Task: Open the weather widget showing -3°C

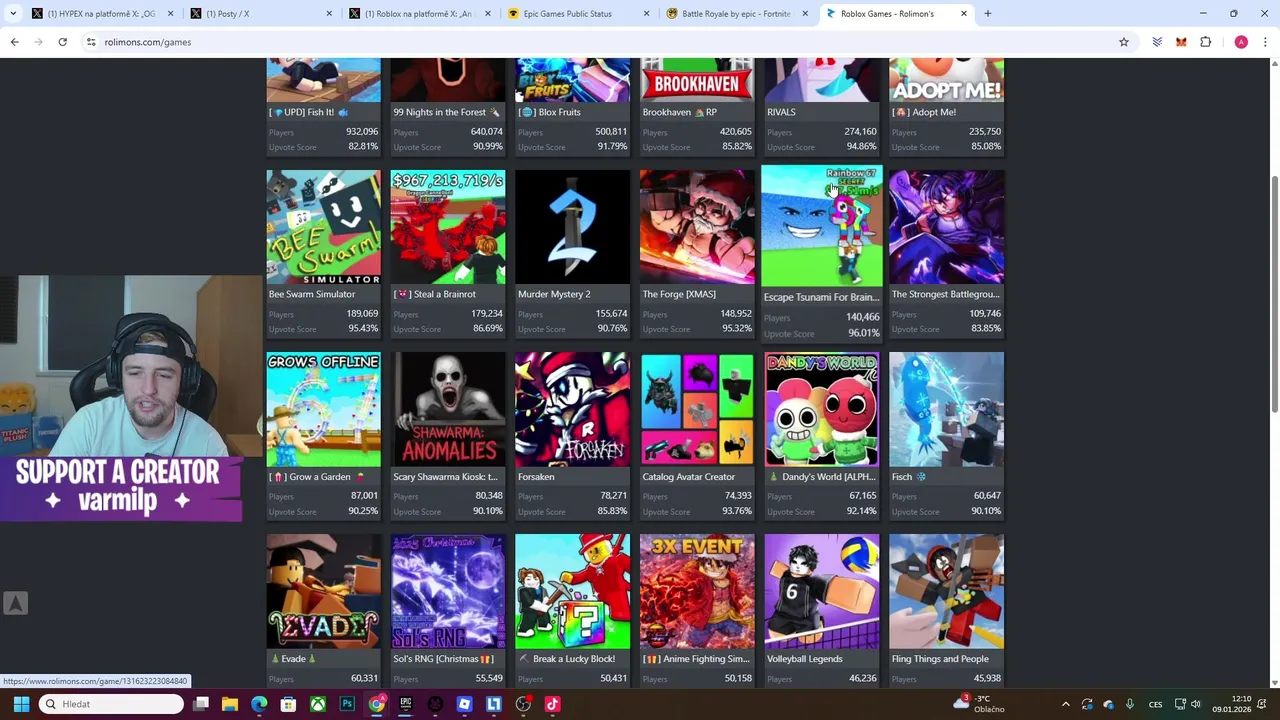Action: (979, 704)
